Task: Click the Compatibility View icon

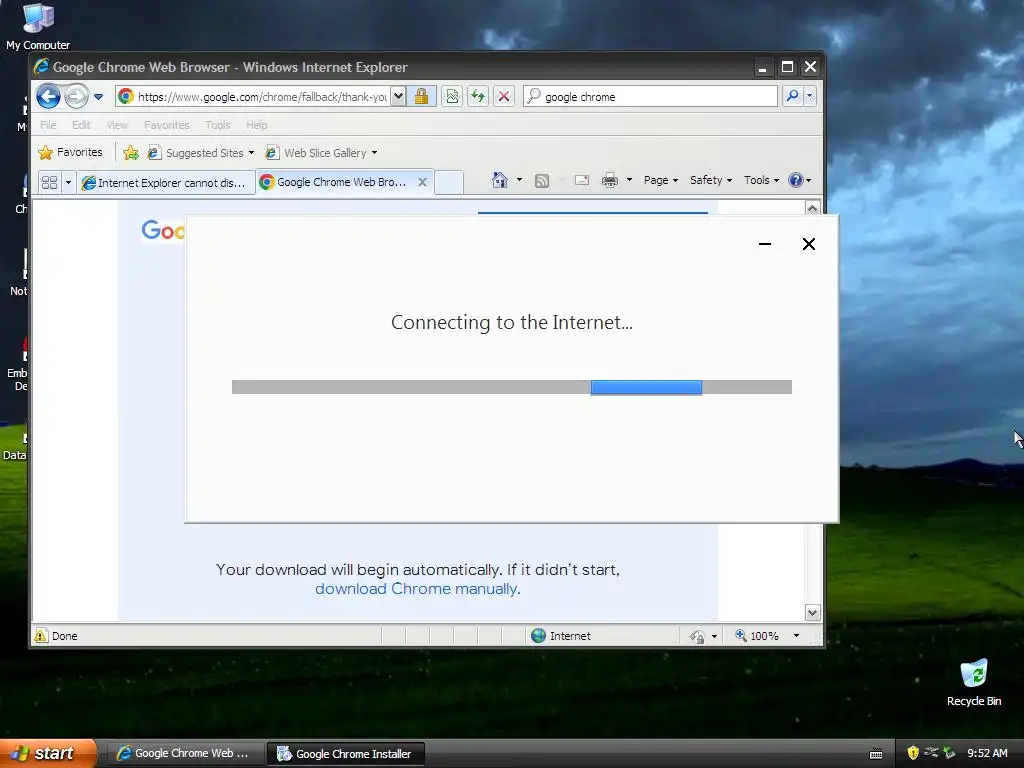Action: click(452, 97)
